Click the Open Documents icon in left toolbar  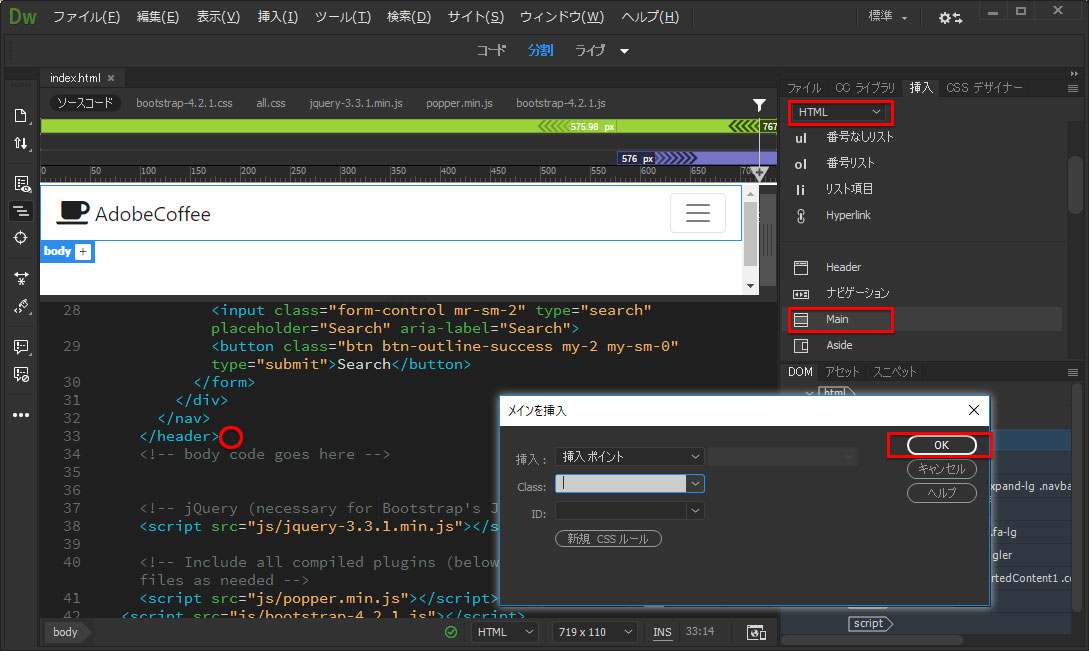[21, 115]
